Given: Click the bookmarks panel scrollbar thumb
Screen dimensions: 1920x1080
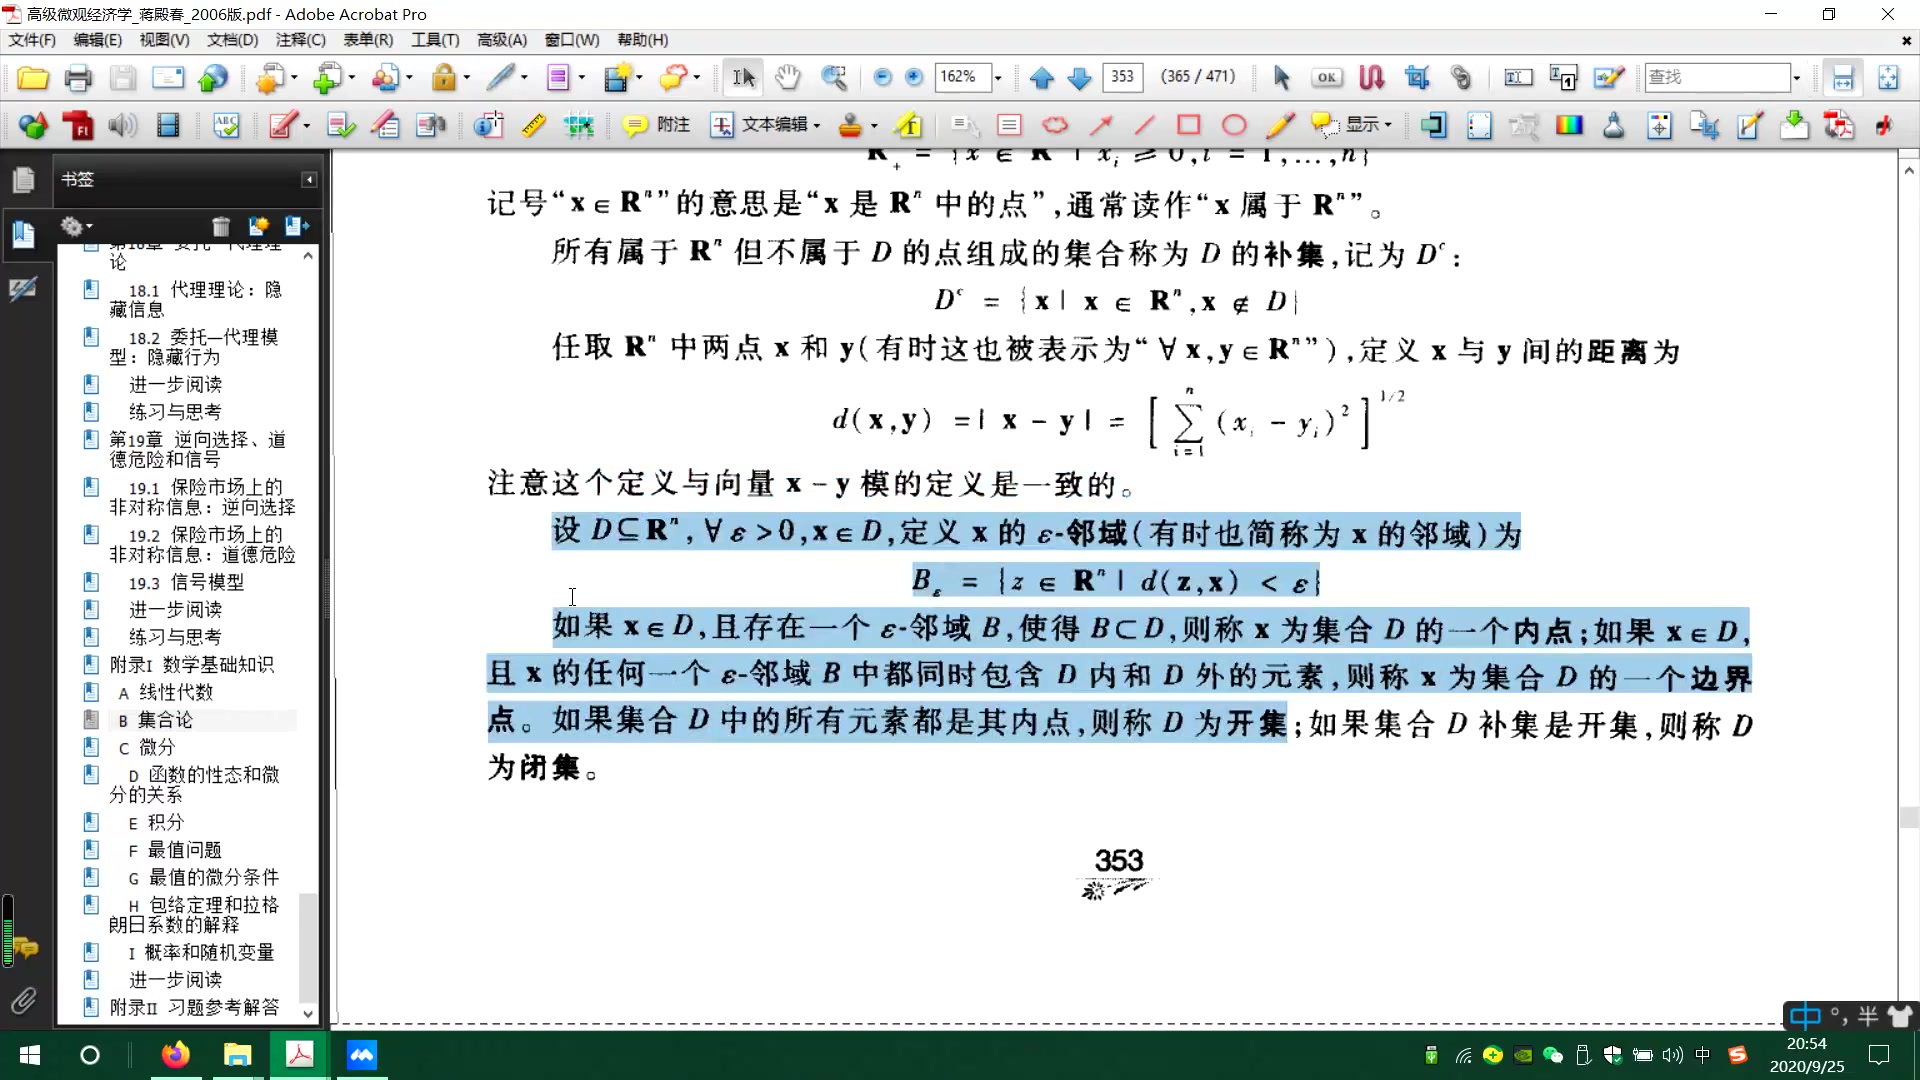Looking at the screenshot, I should 308,946.
